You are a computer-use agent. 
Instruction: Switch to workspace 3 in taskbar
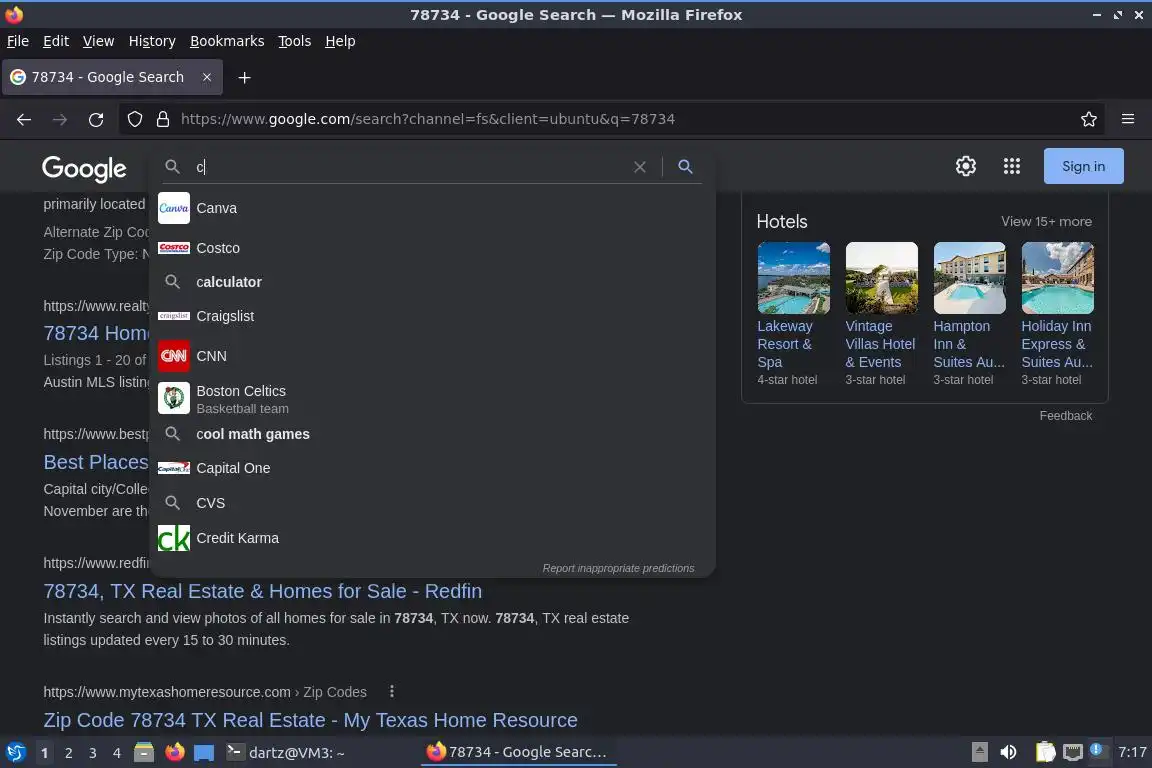click(93, 753)
